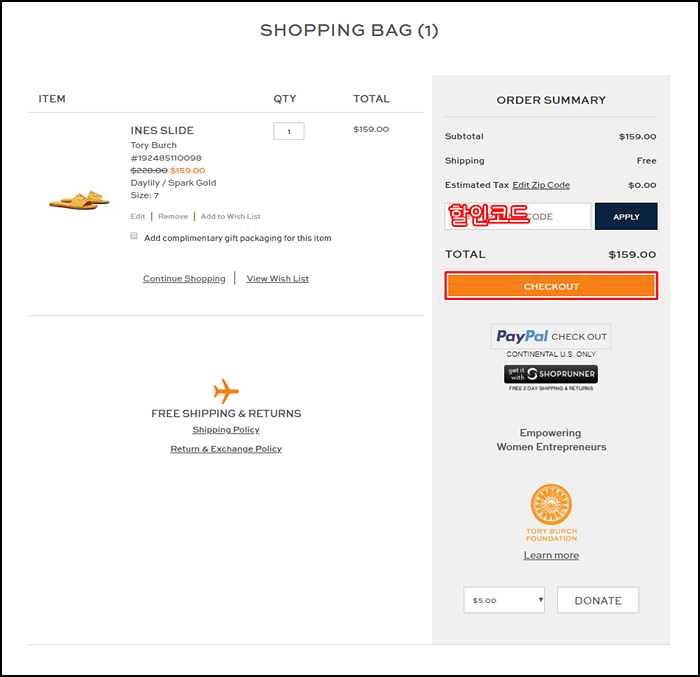Screen dimensions: 700x677
Task: Click the orange airplane shipping icon
Action: click(x=226, y=391)
